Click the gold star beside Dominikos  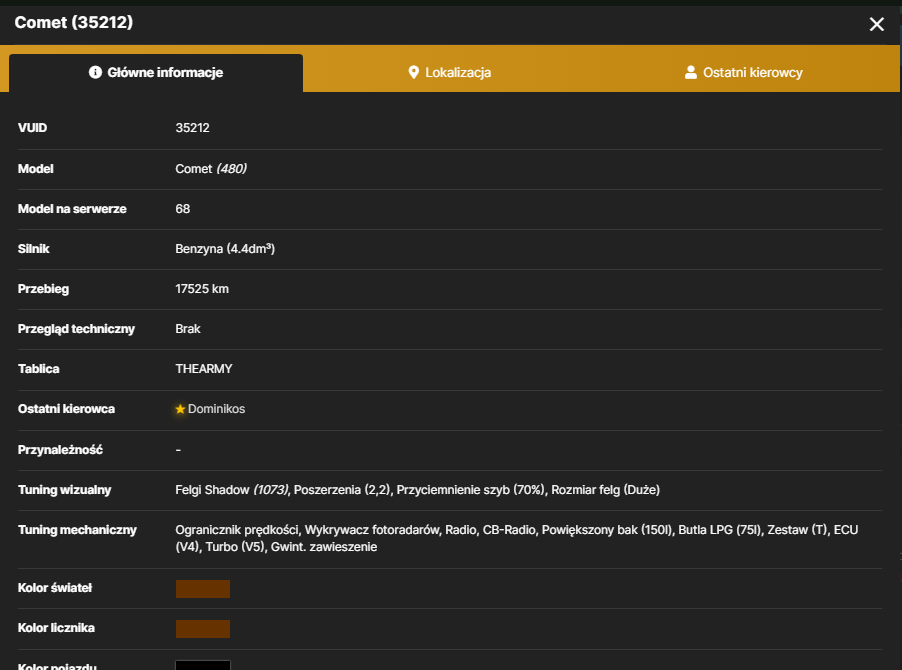pyautogui.click(x=180, y=409)
